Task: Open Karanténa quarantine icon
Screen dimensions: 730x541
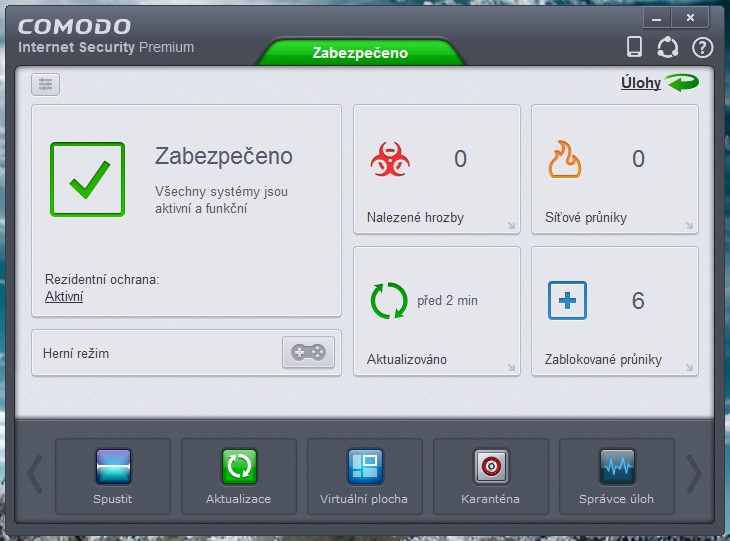Action: tap(491, 467)
